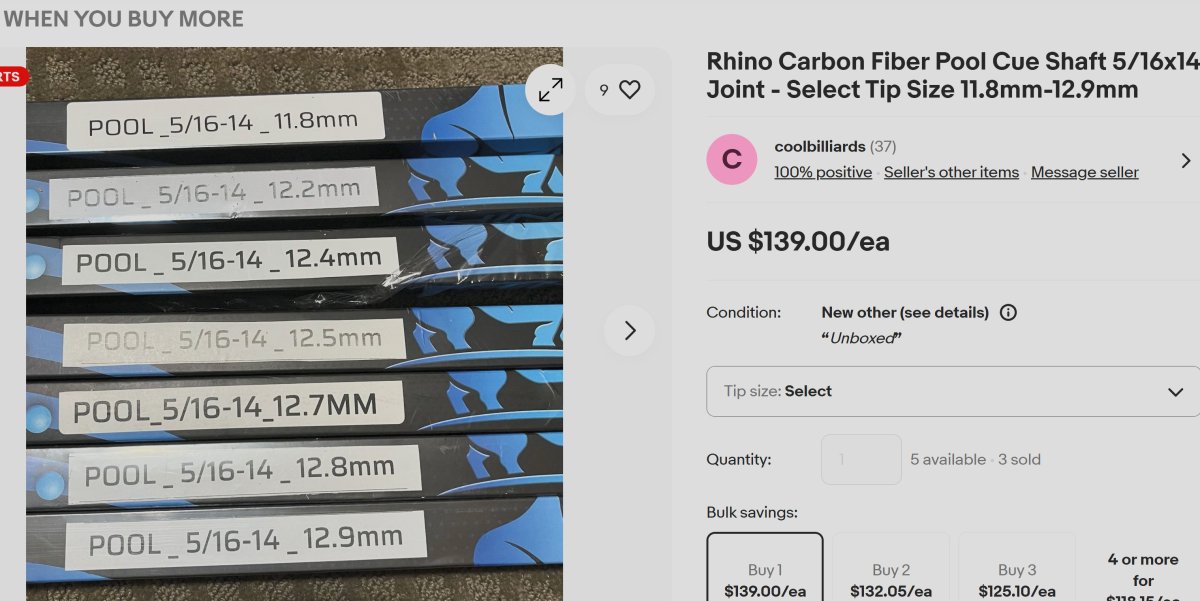Viewport: 1200px width, 601px height.
Task: Click the red deal badge on the photo
Action: 10,77
